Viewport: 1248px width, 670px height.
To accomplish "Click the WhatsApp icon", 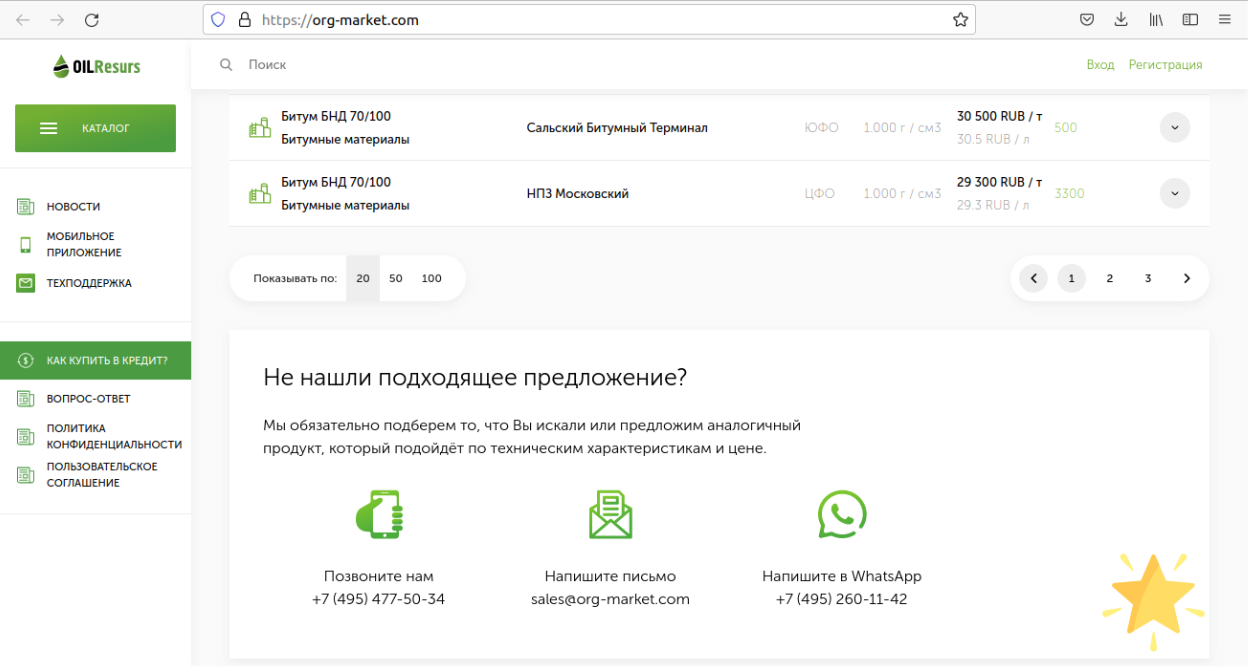I will click(x=841, y=514).
